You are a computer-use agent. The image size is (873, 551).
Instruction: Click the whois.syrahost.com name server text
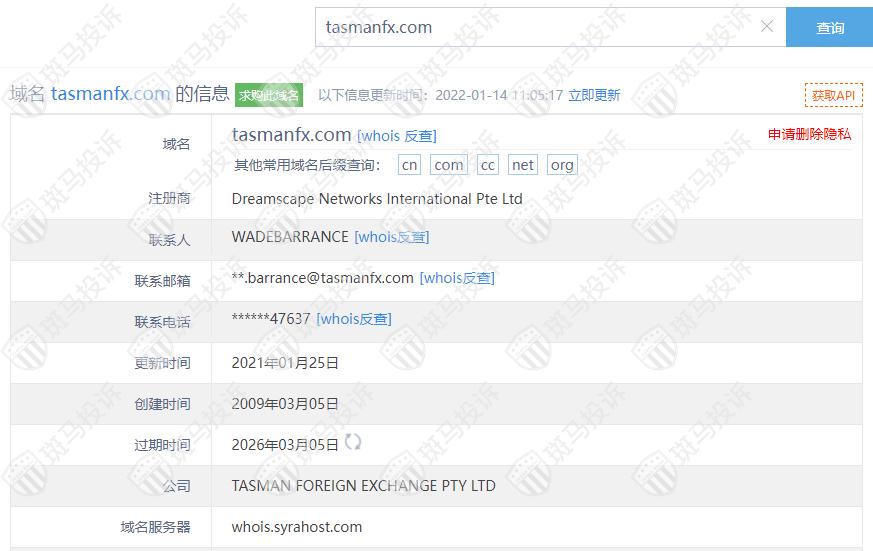[x=297, y=527]
